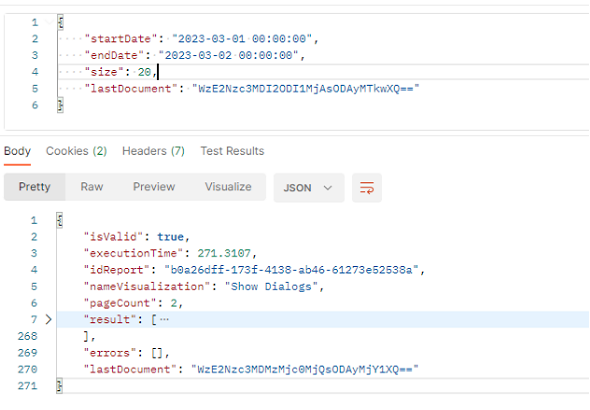590x410 pixels.
Task: Click the "idReport" key
Action: tap(117, 270)
